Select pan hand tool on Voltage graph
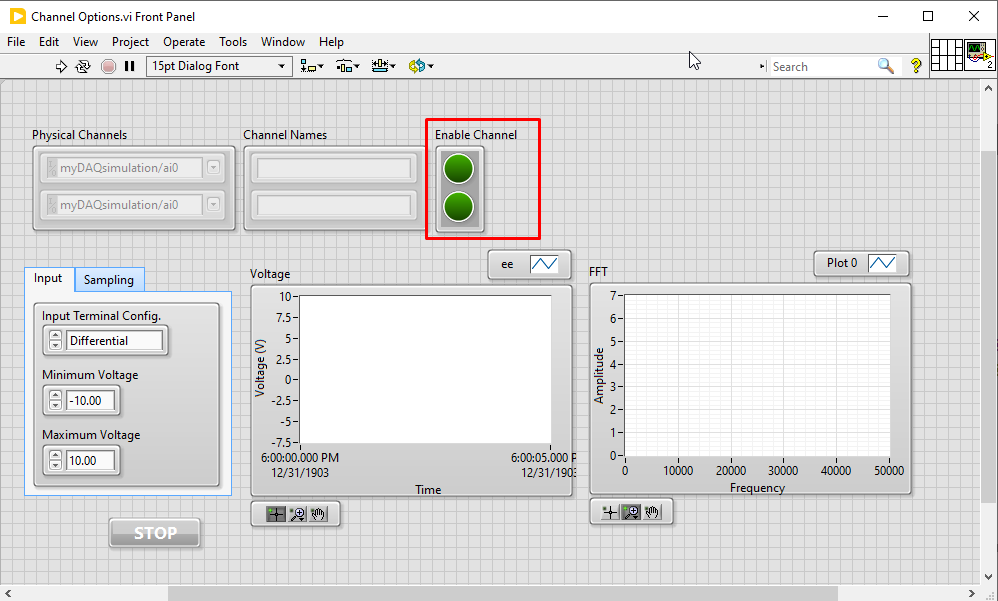998x601 pixels. coord(318,514)
